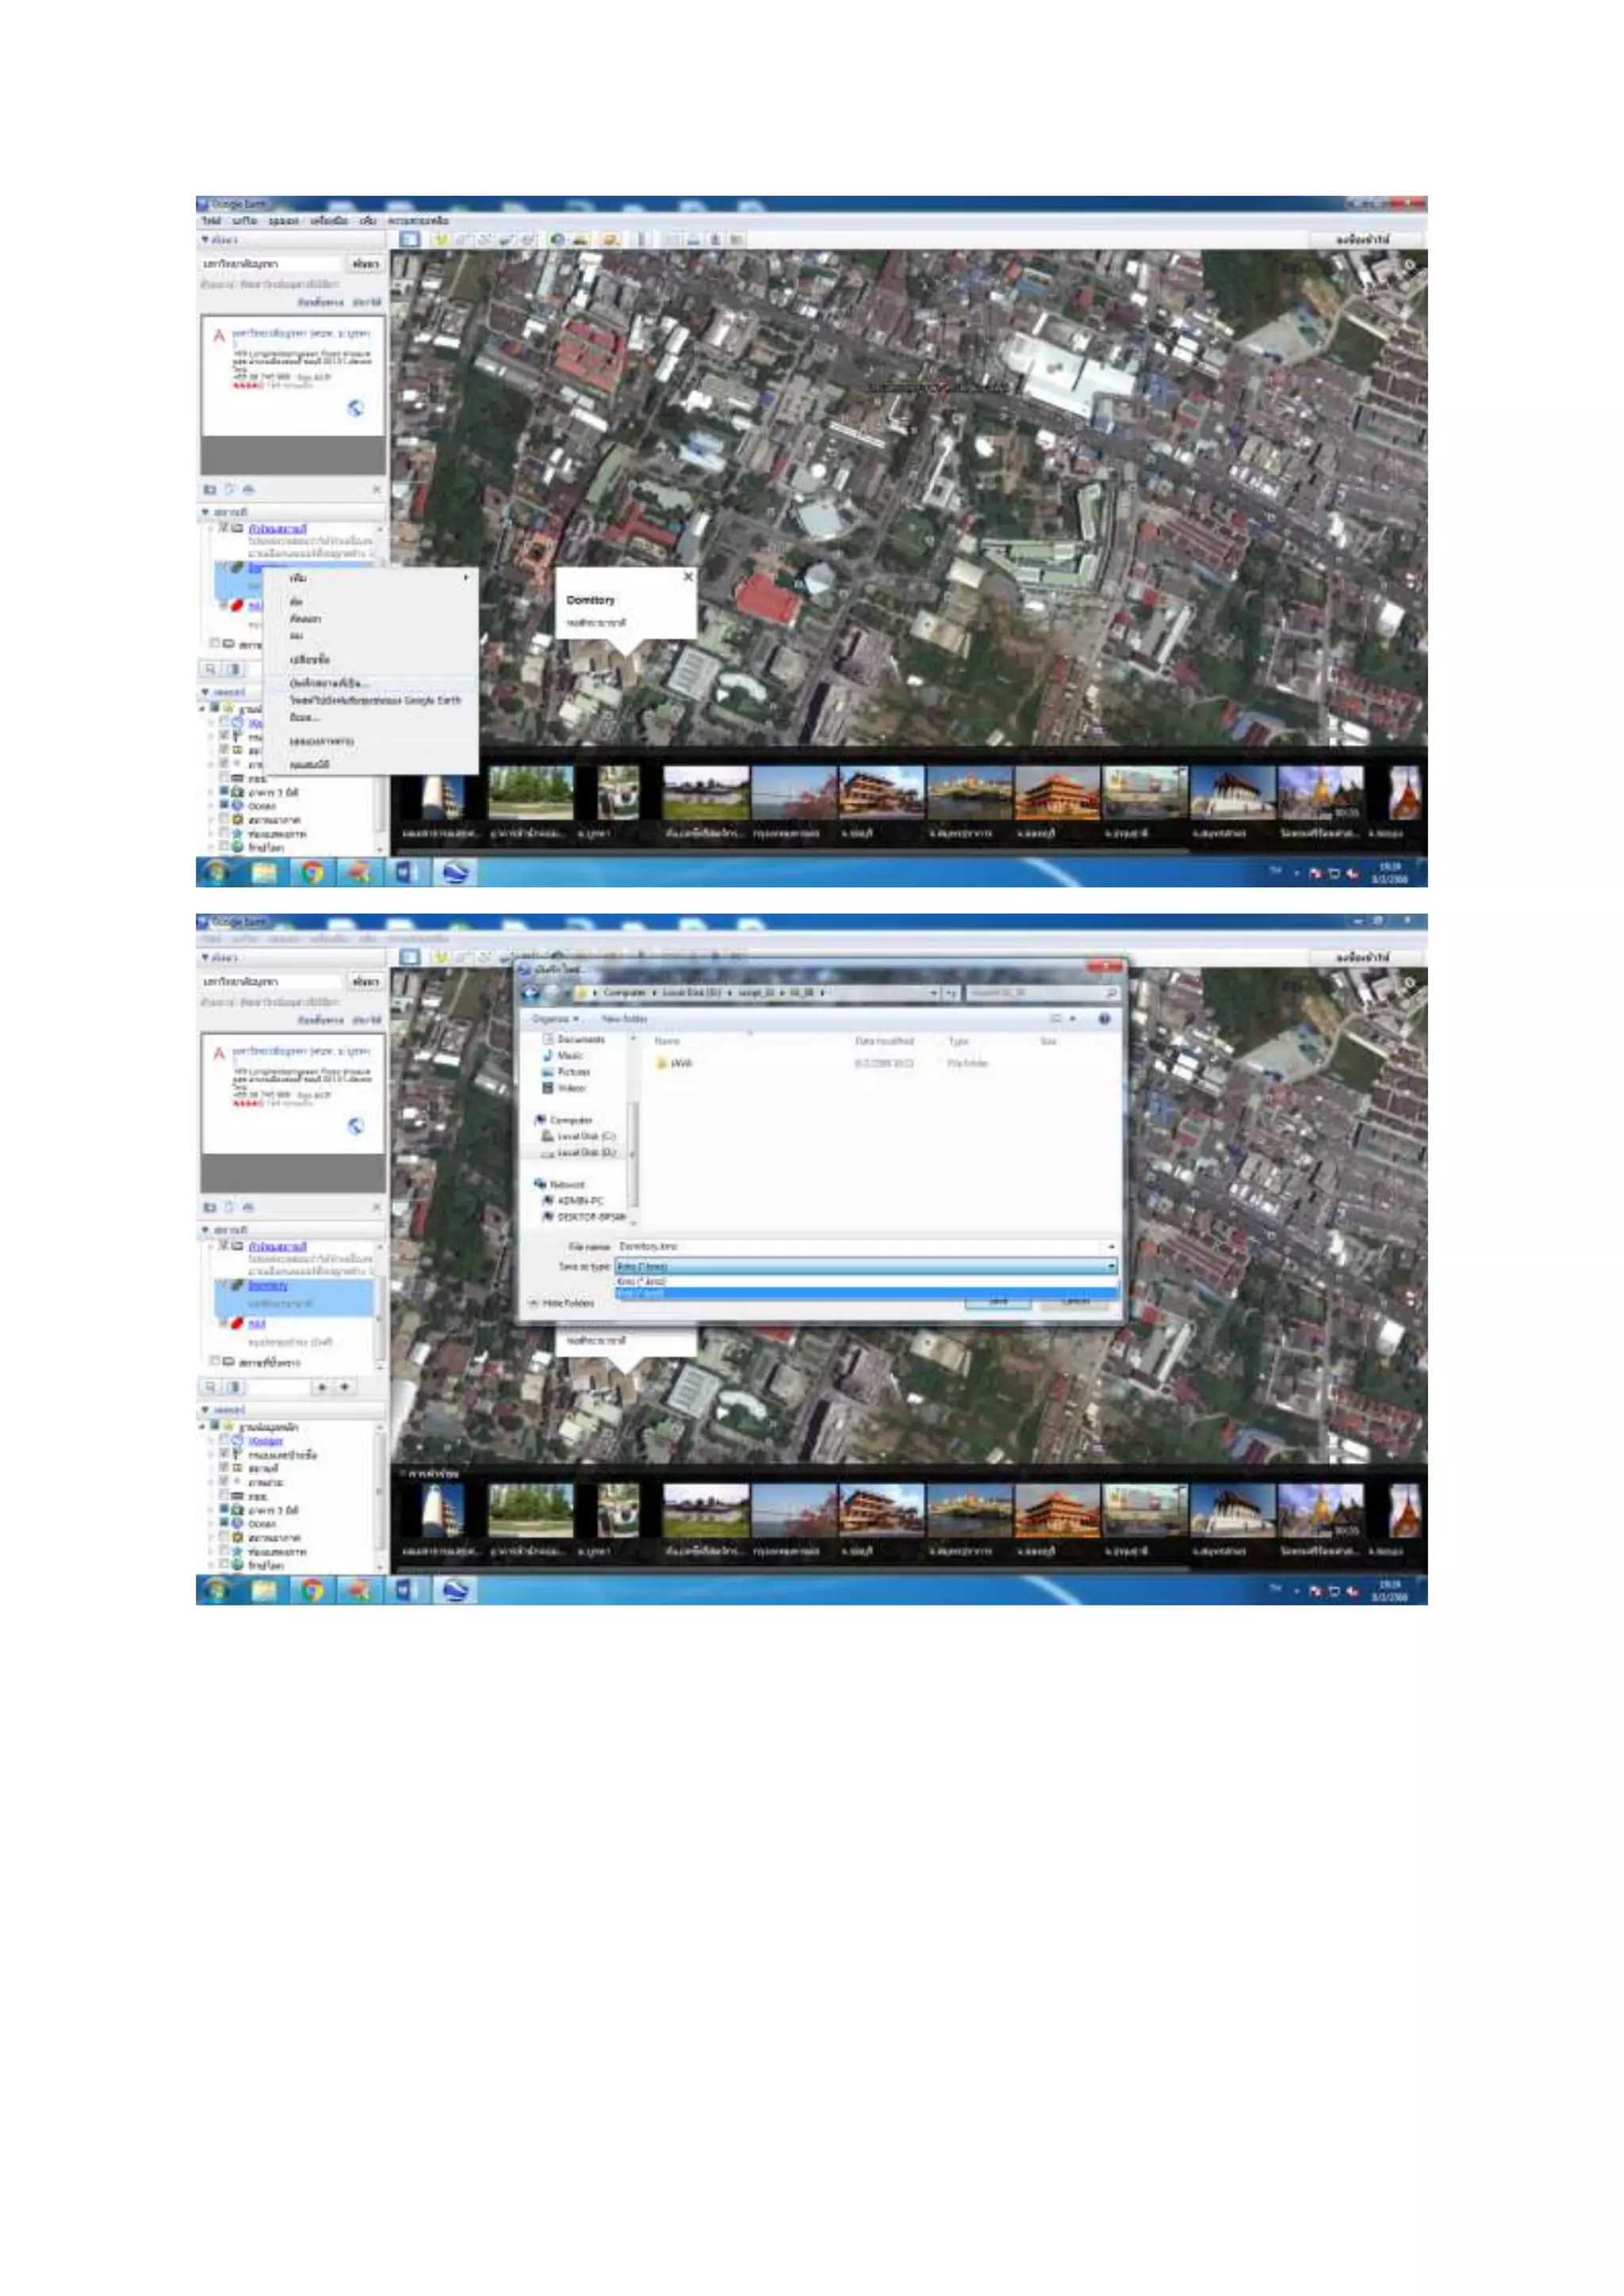Click Hide Folders in the save dialog
This screenshot has height=2296, width=1624.
[567, 1303]
